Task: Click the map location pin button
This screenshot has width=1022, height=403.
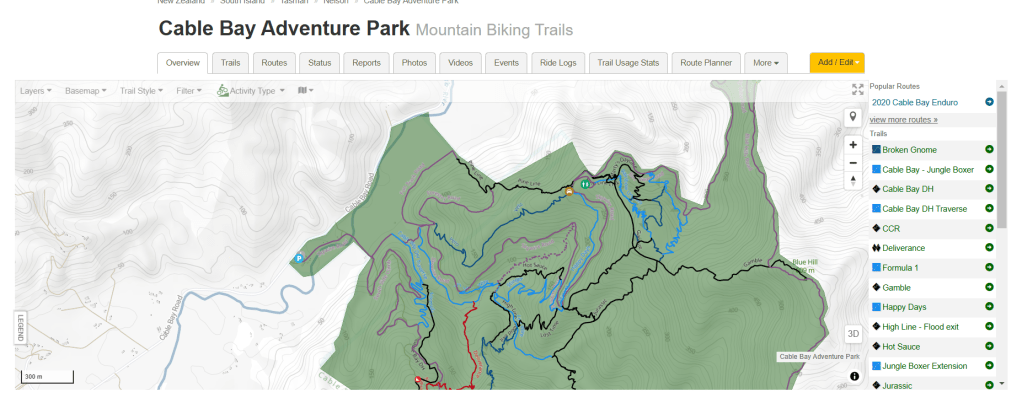Action: click(x=853, y=117)
